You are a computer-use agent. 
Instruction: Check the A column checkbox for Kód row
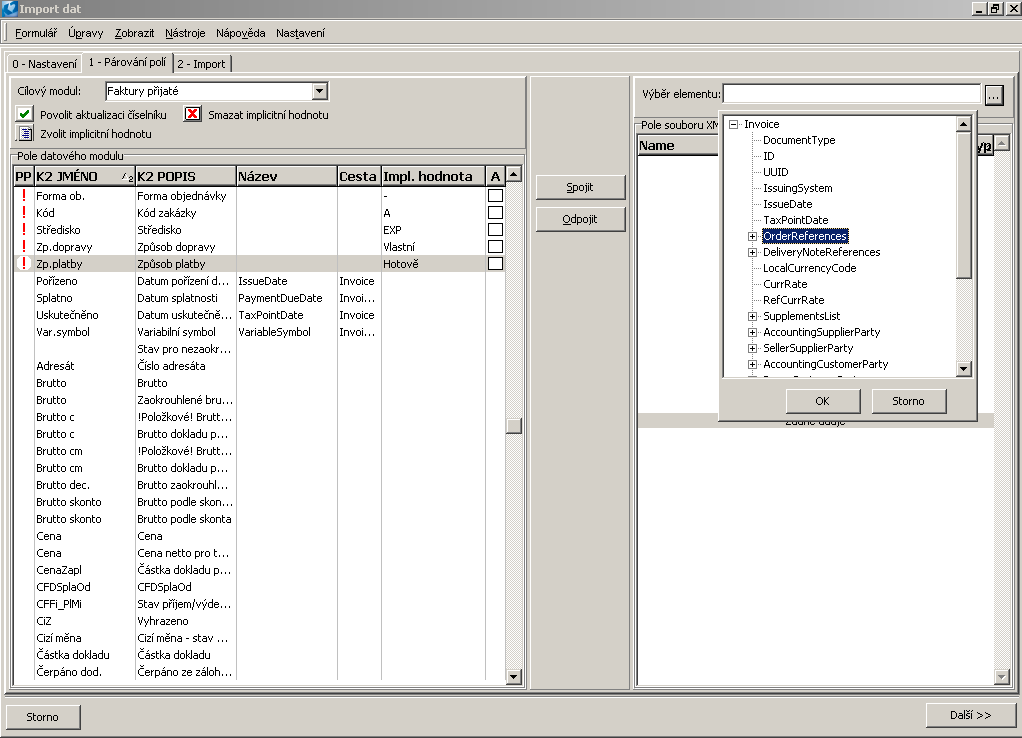495,213
